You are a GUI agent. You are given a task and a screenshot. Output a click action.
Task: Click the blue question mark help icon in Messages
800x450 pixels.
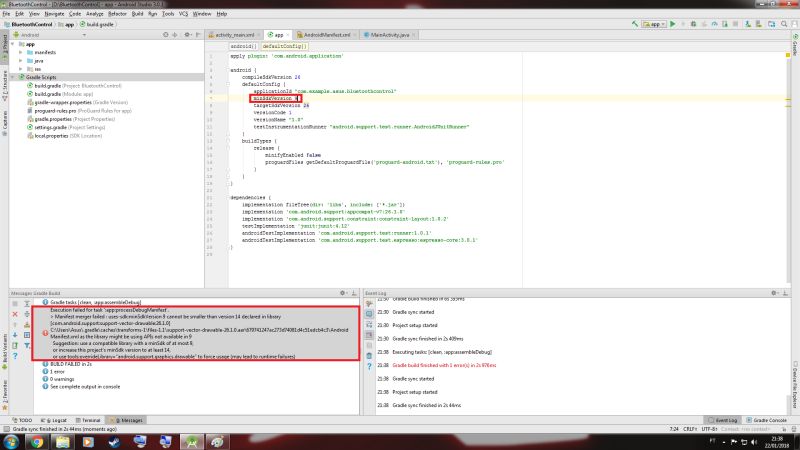[x=15, y=356]
